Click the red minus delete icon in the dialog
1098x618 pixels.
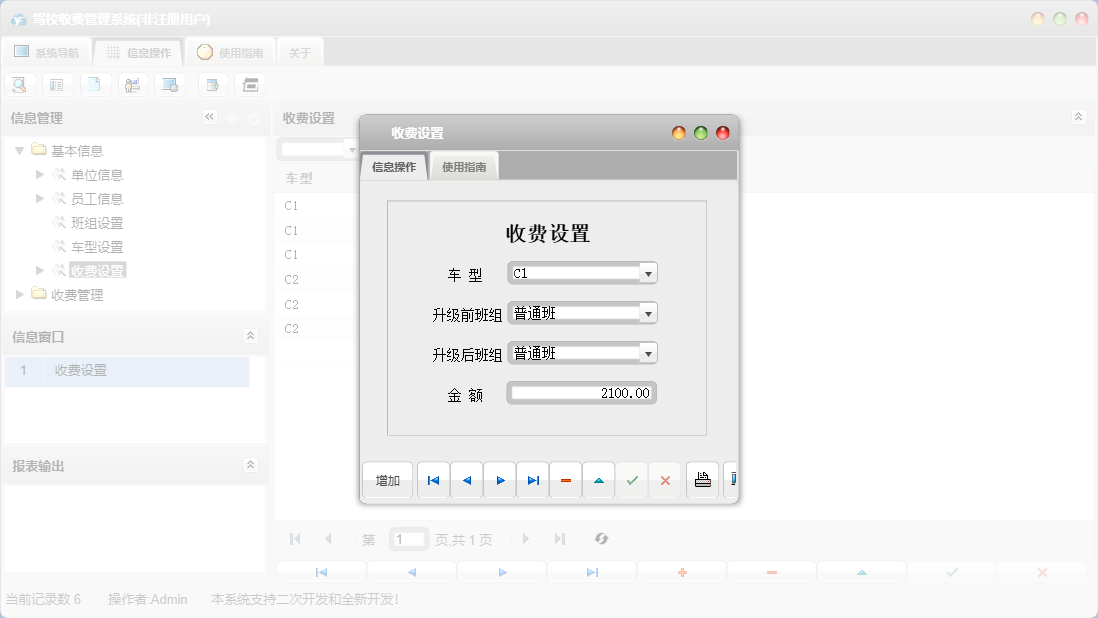click(565, 480)
